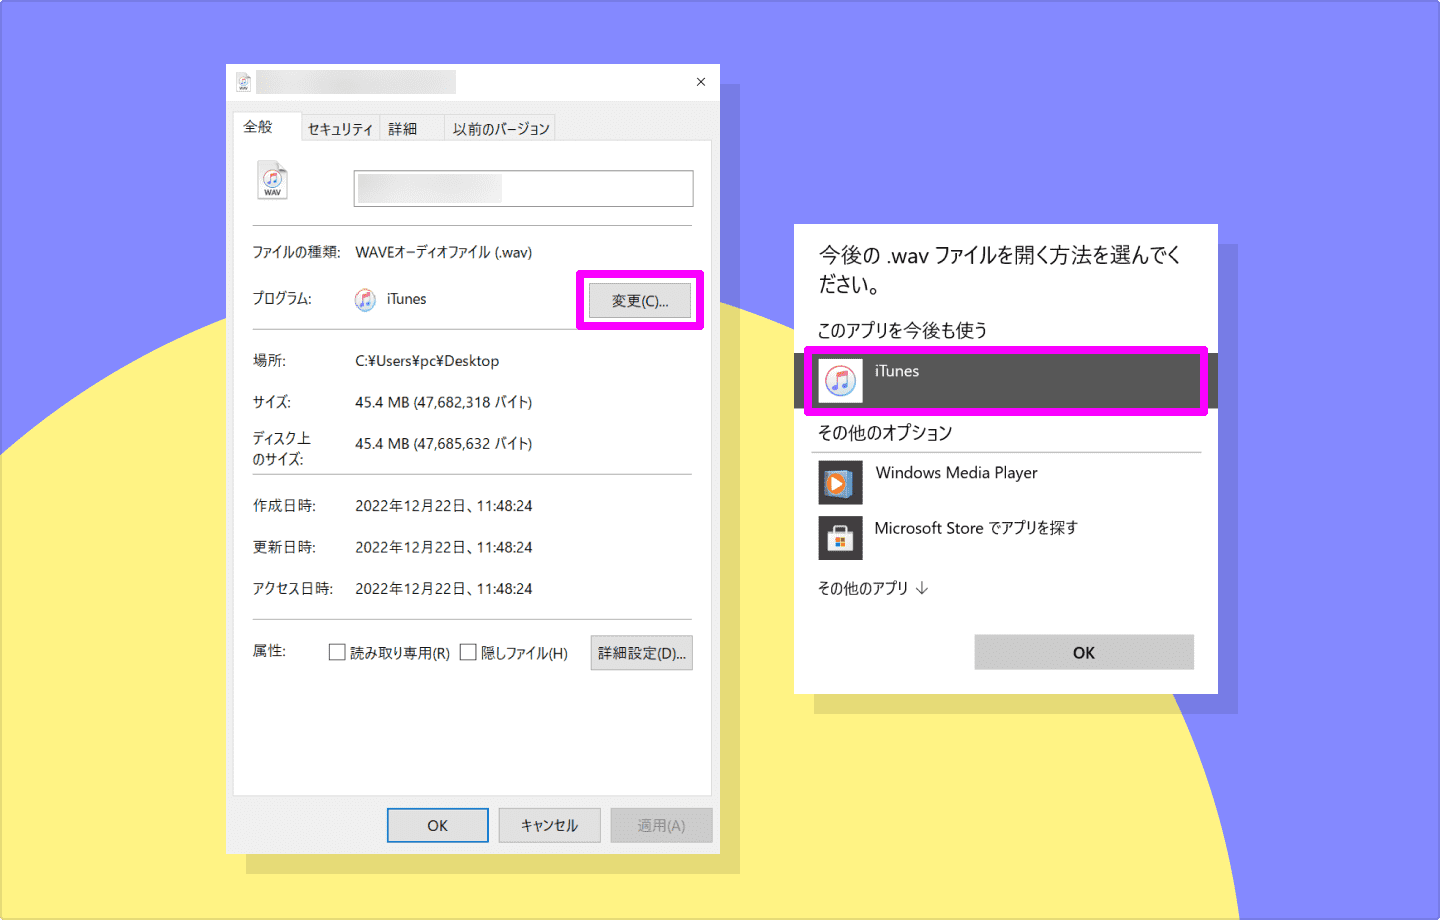Click the アクセス日時 date value
1440x920 pixels.
coord(444,588)
